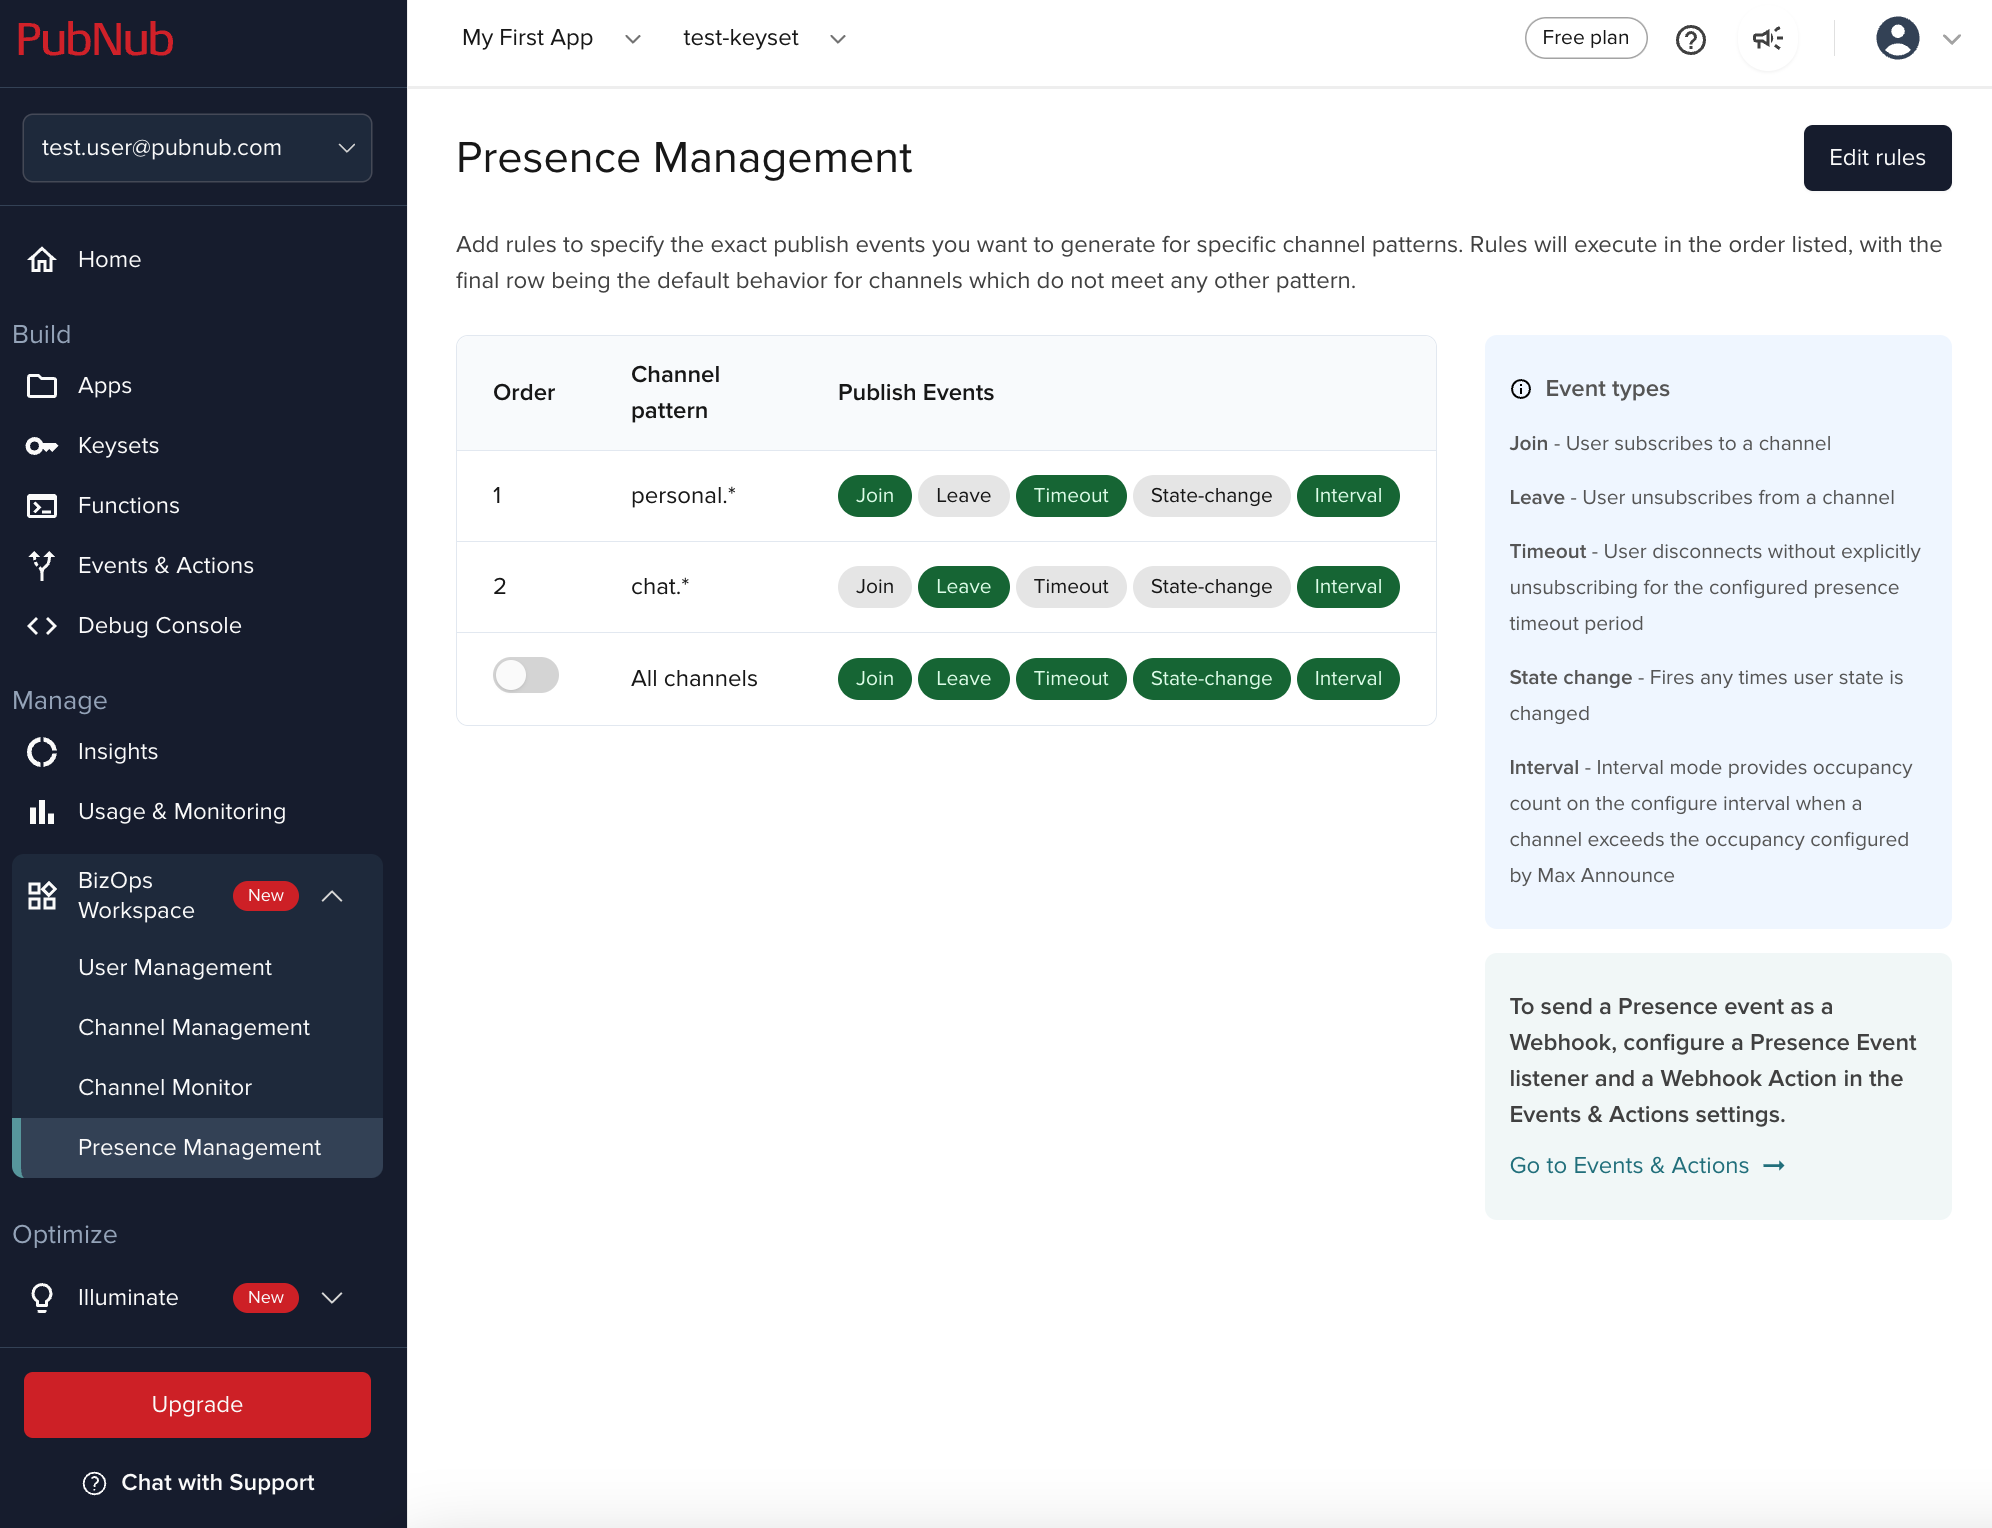Open User Management from BizOps Workspace
Screen dimensions: 1992x1528
175,967
